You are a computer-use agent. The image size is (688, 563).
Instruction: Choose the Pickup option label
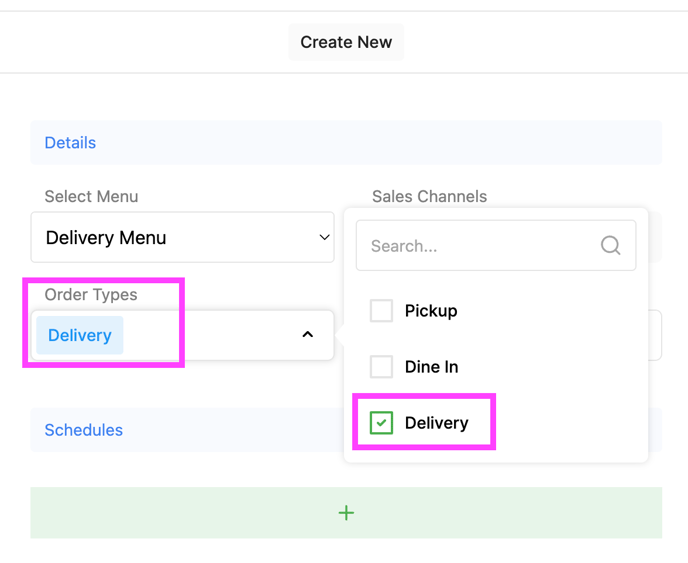click(x=431, y=311)
